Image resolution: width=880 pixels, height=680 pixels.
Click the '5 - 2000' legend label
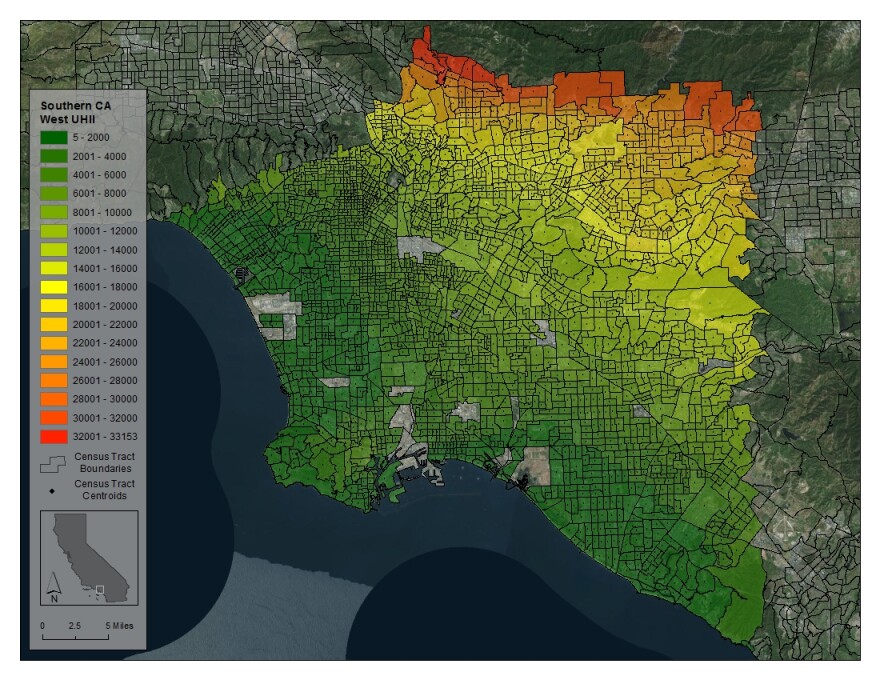point(91,137)
